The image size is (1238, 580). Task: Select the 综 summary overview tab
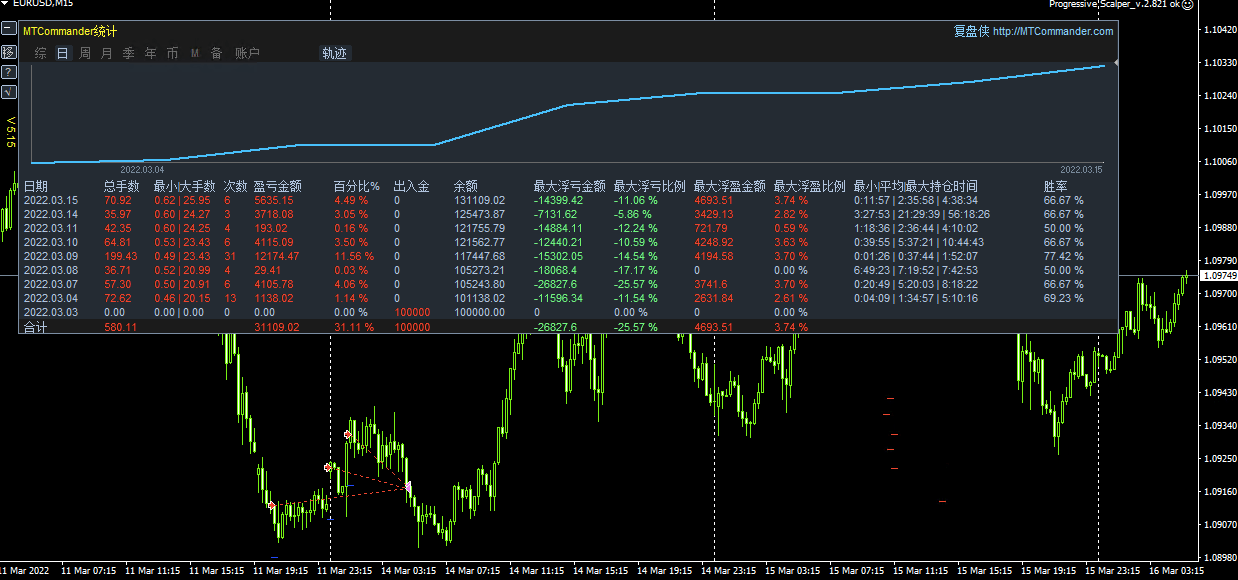coord(40,53)
